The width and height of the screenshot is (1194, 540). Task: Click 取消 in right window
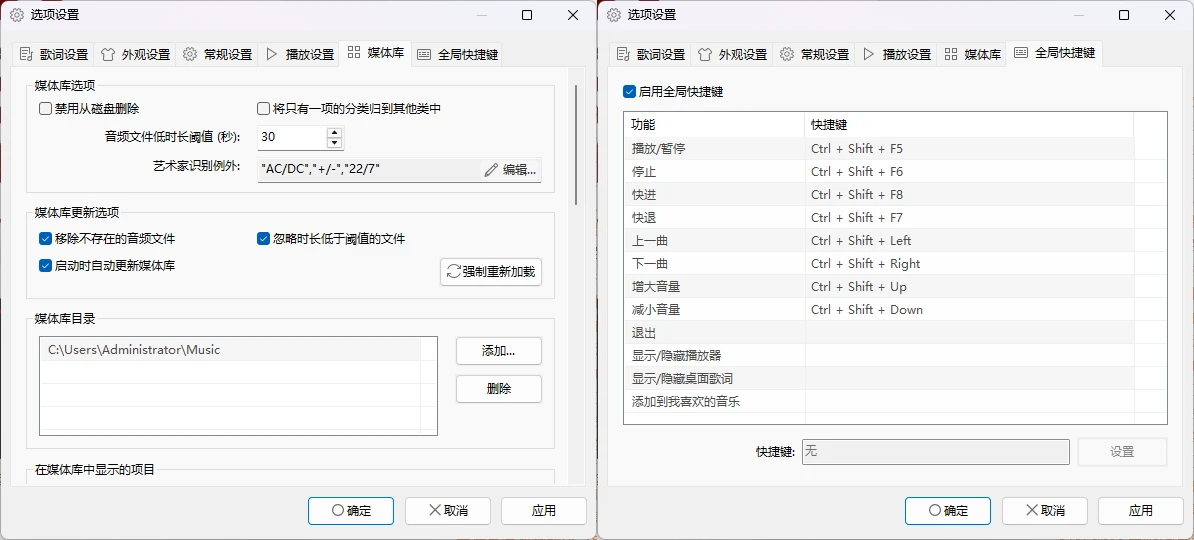(1045, 511)
